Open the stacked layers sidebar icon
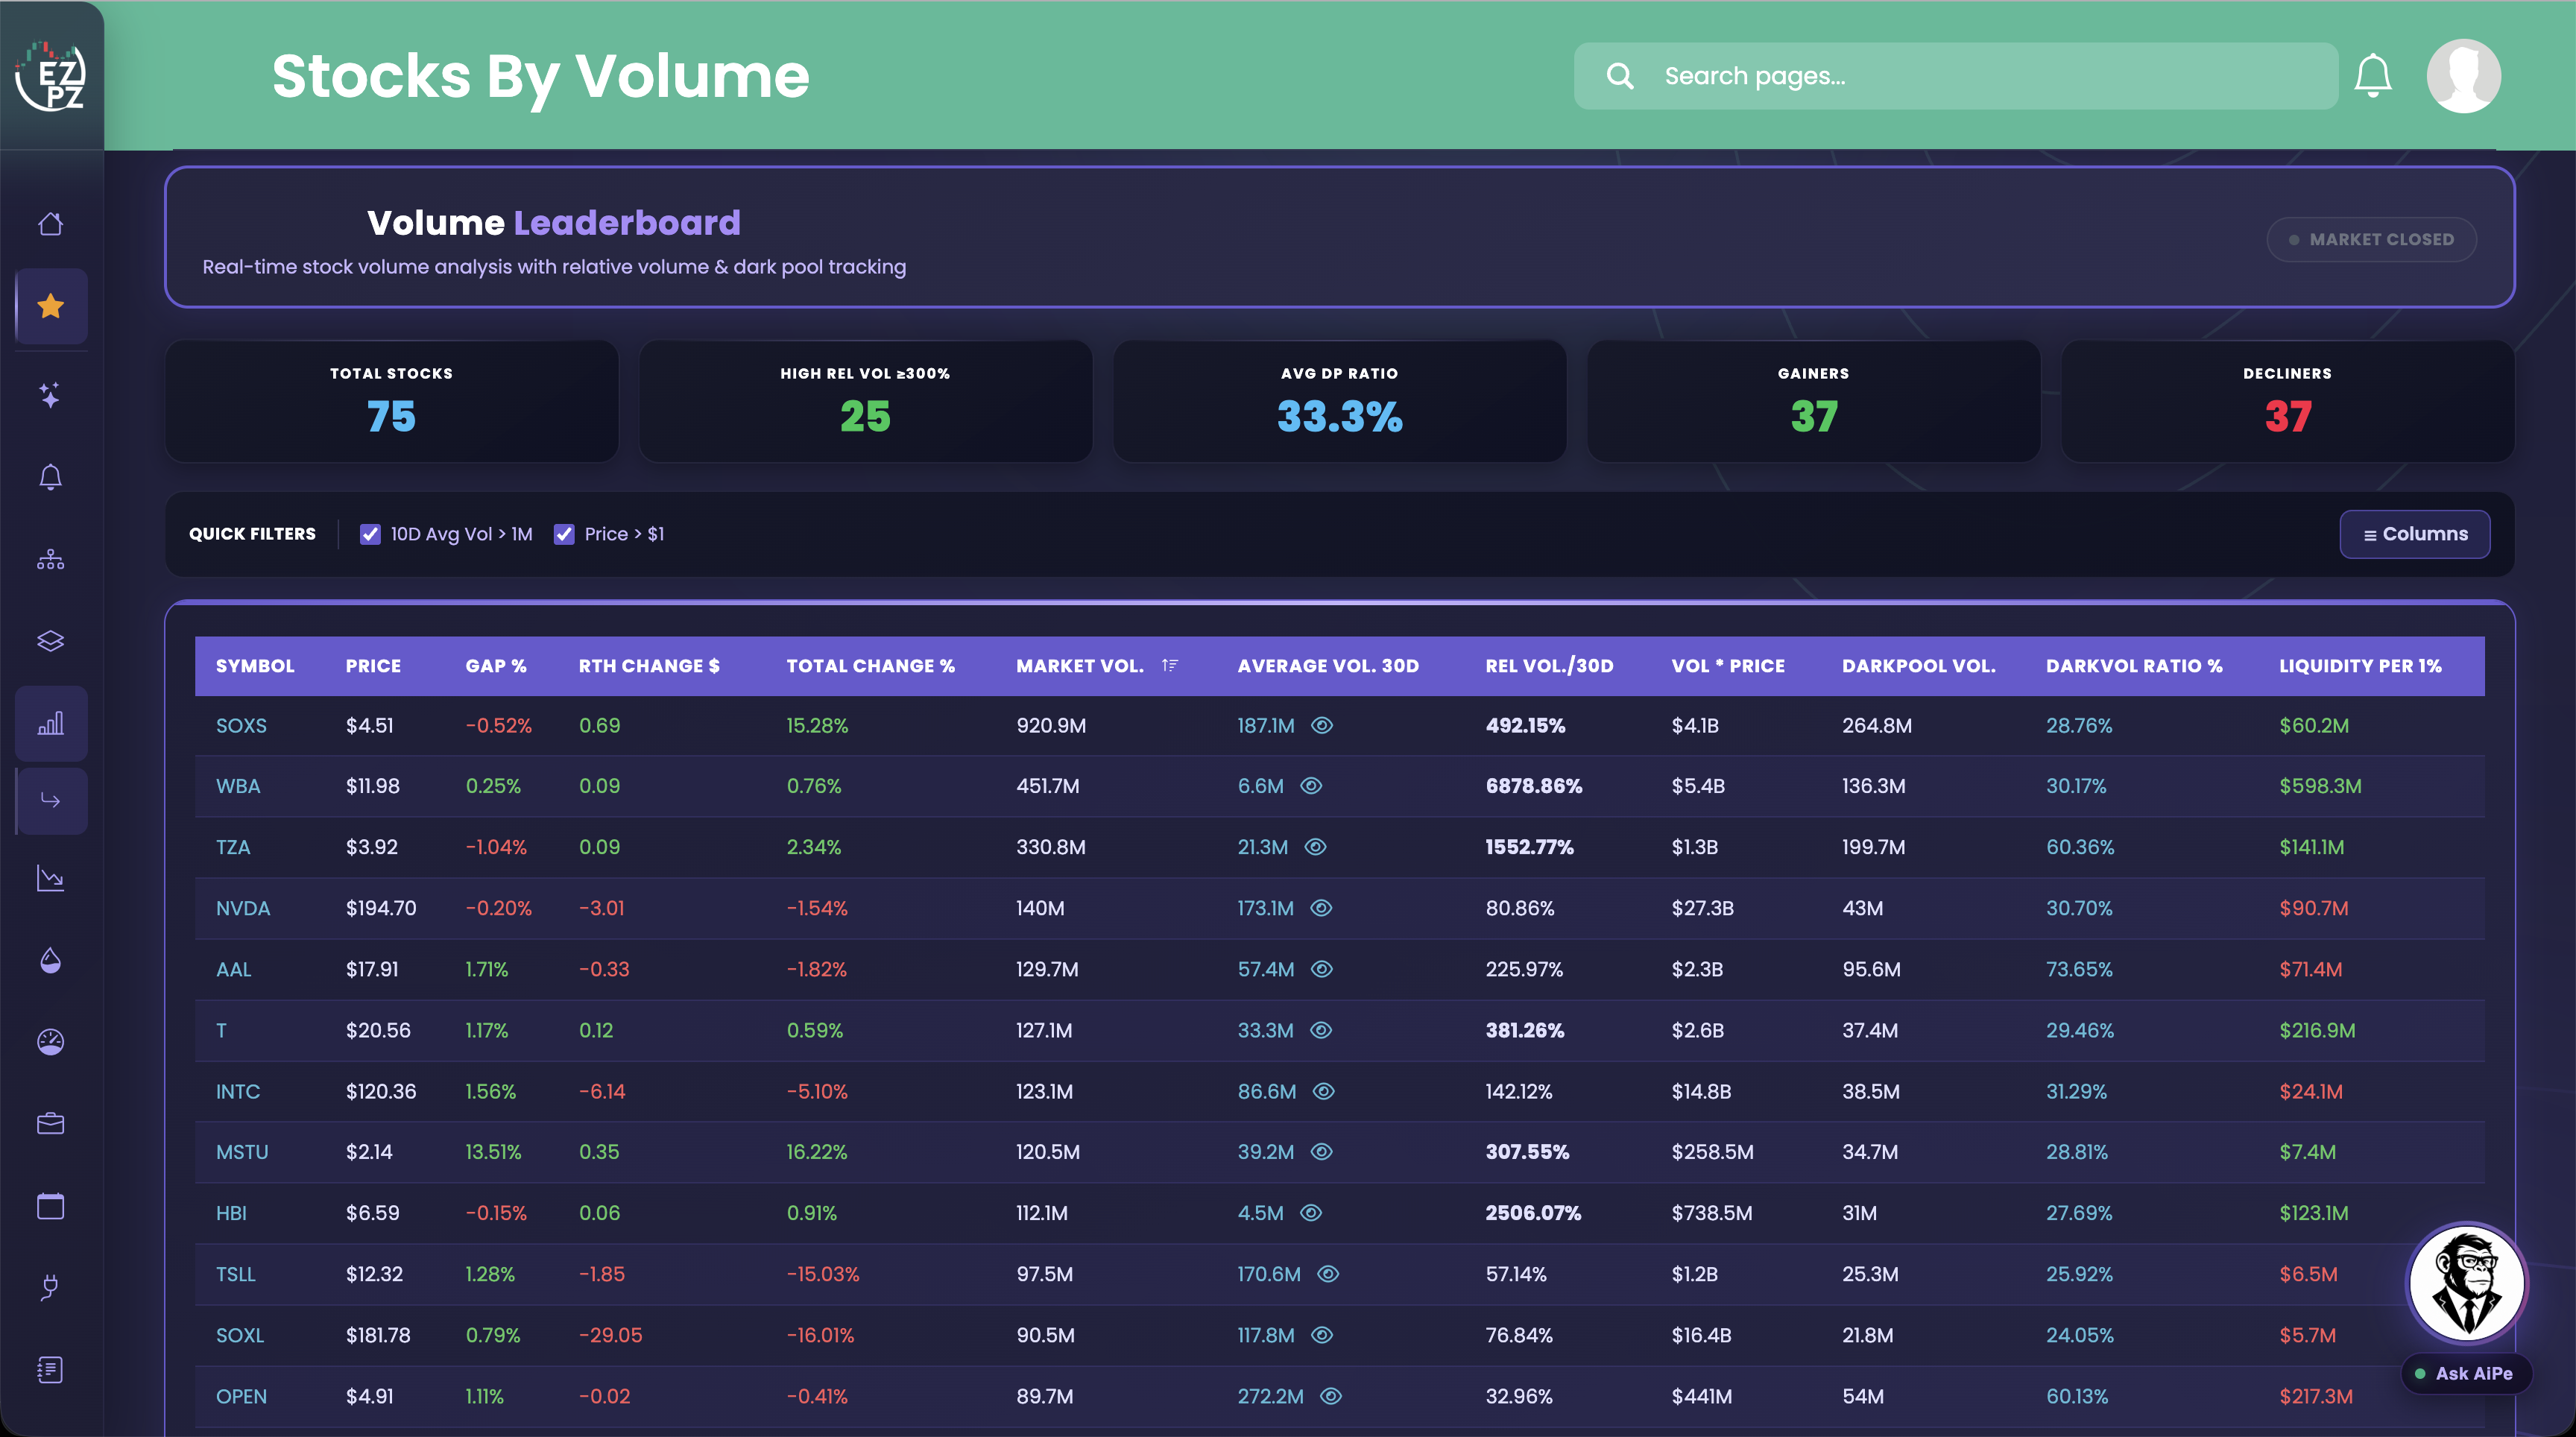This screenshot has height=1437, width=2576. click(x=50, y=641)
